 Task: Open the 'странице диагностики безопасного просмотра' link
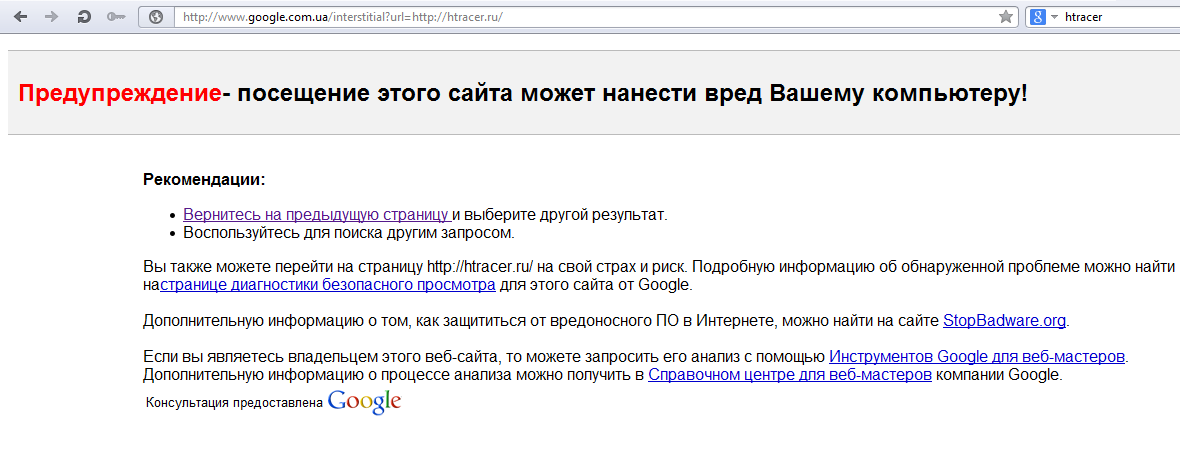tap(327, 285)
